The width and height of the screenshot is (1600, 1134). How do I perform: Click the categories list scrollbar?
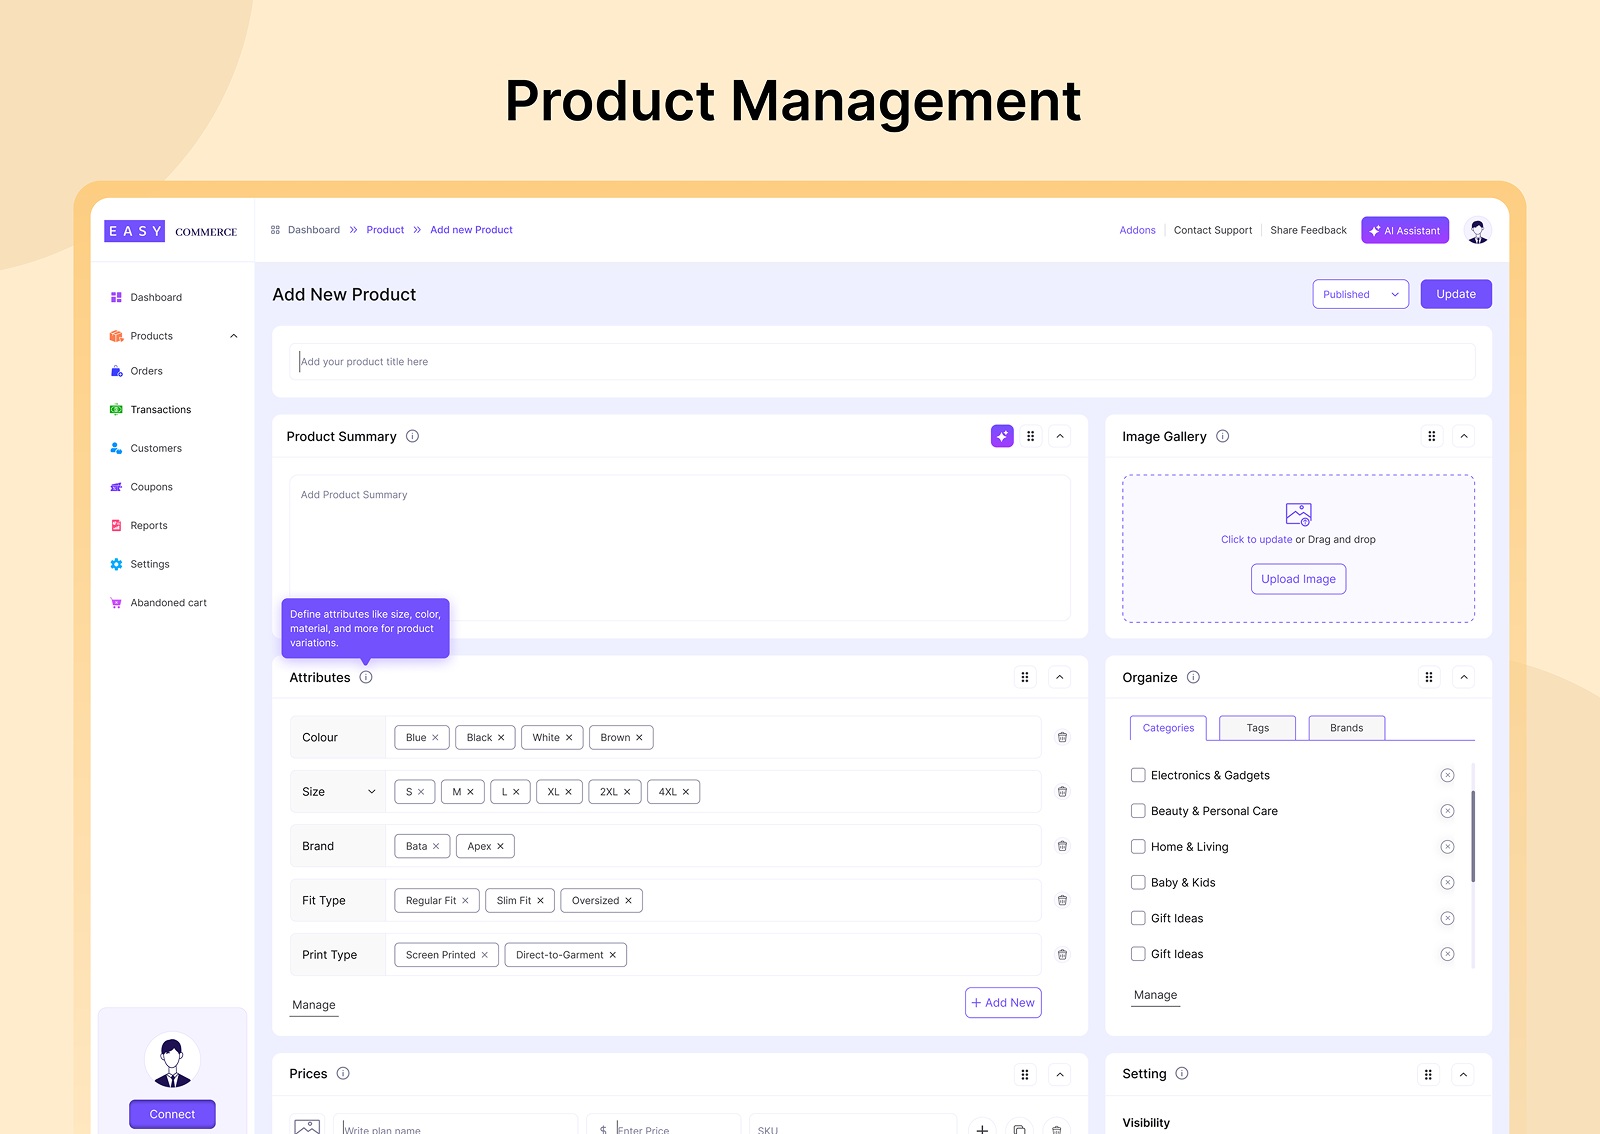(x=1473, y=837)
